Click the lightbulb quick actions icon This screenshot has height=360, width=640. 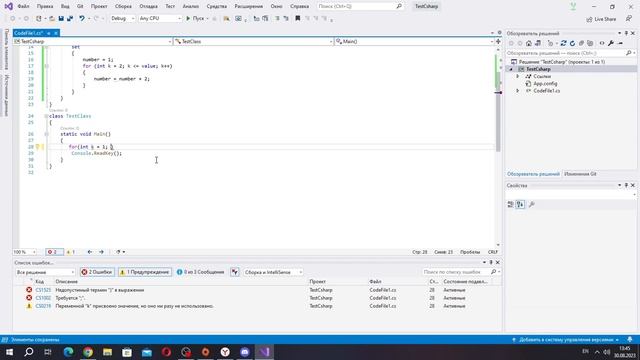pos(37,147)
